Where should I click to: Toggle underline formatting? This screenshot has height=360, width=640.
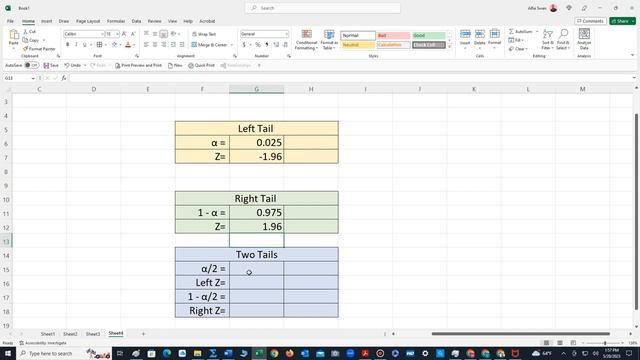click(84, 44)
